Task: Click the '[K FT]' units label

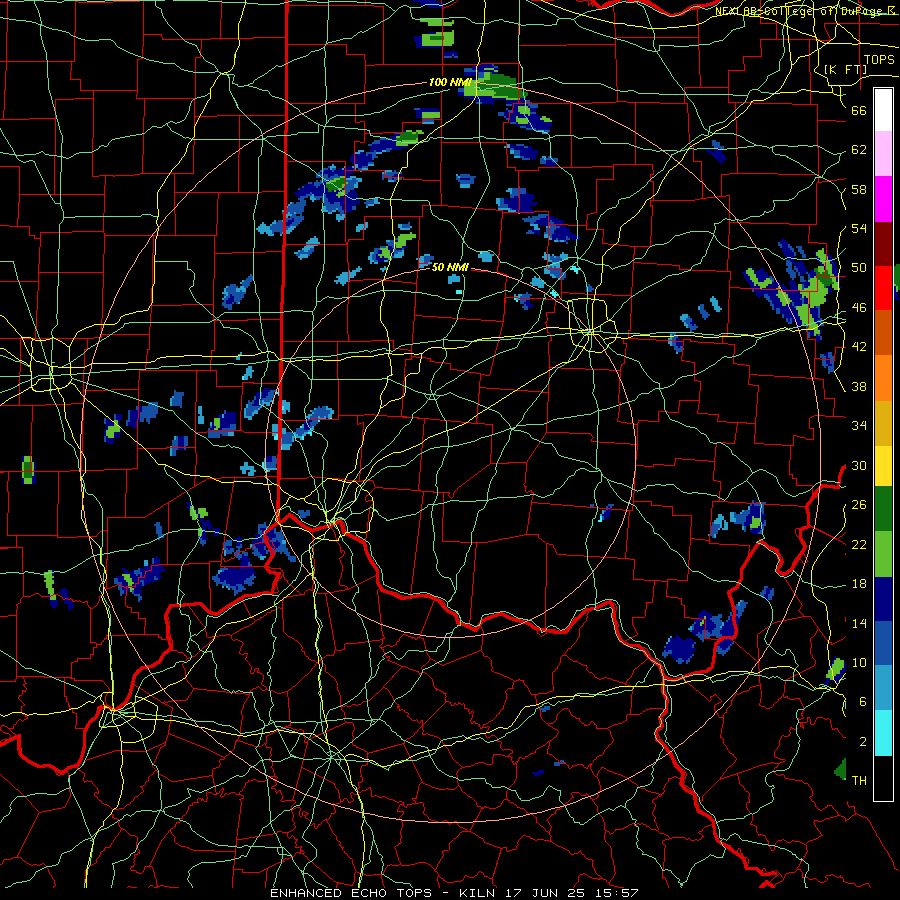Action: [845, 69]
